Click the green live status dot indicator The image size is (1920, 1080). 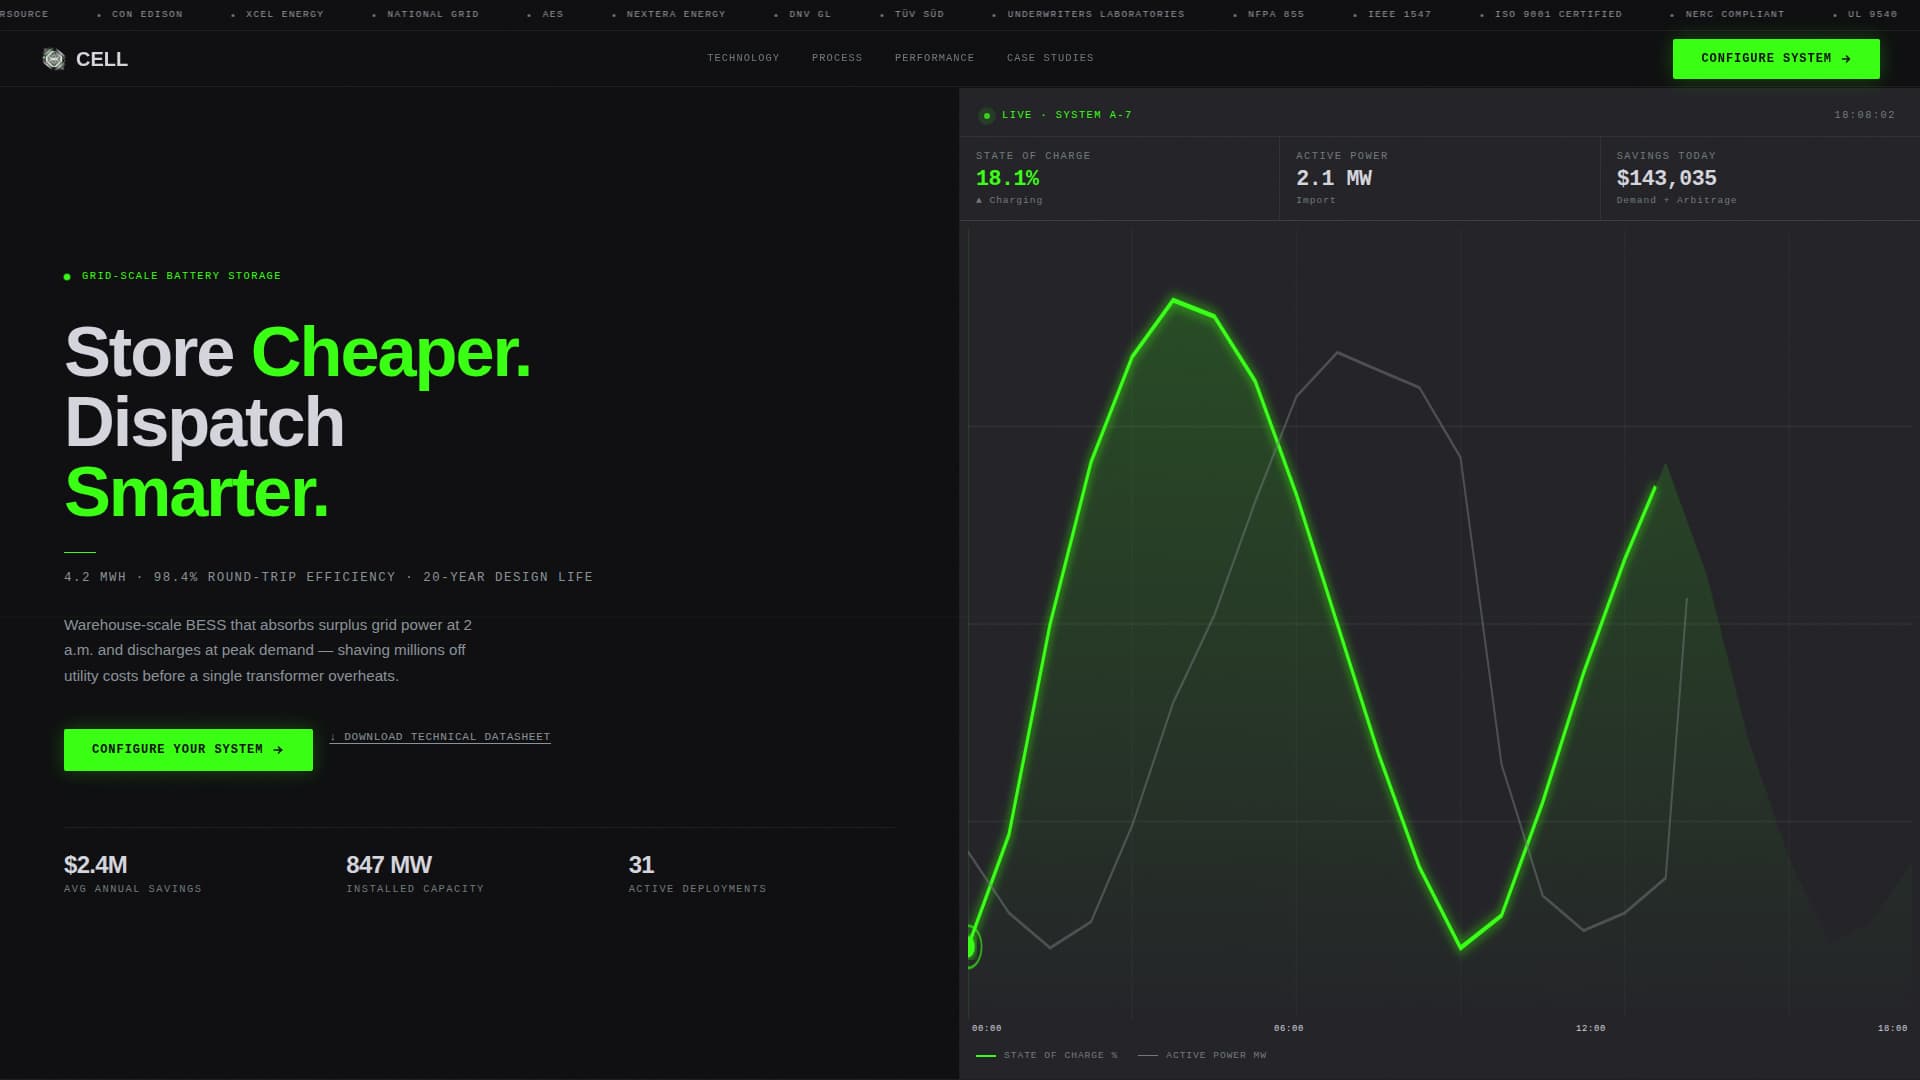pos(988,115)
